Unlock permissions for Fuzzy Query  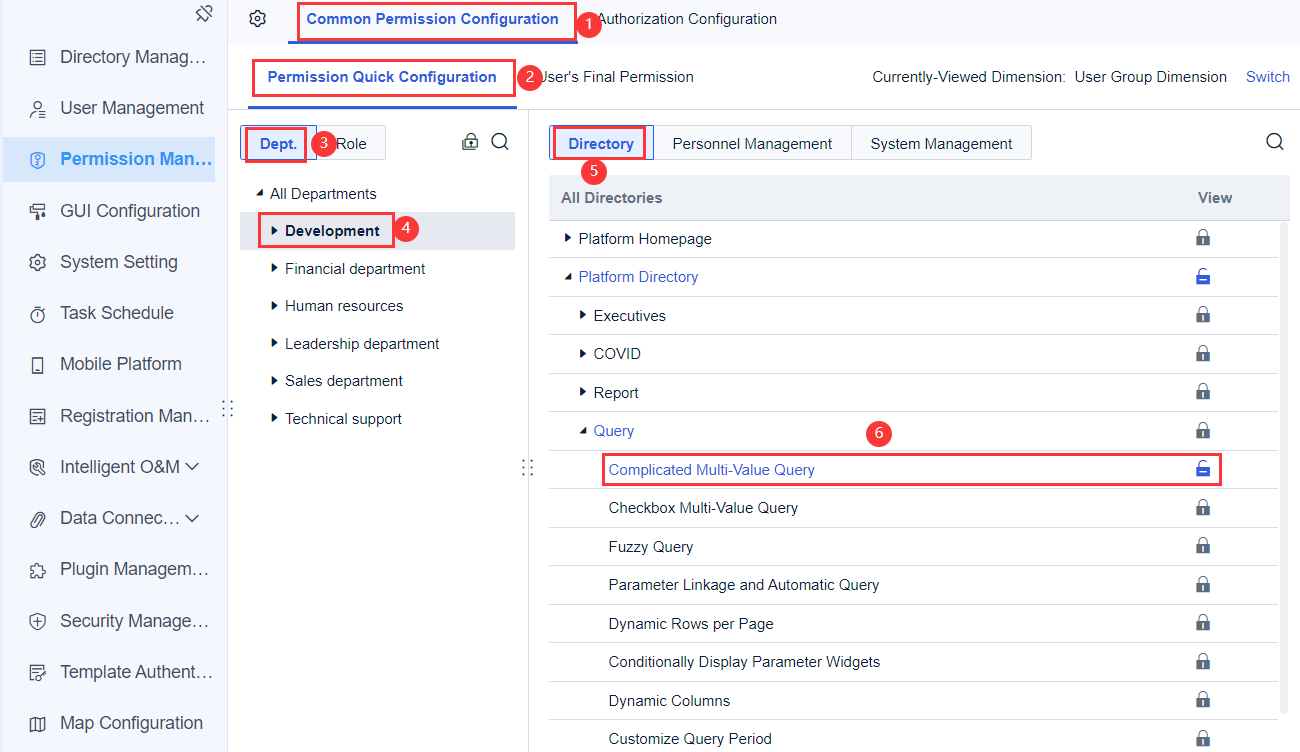pos(1203,545)
